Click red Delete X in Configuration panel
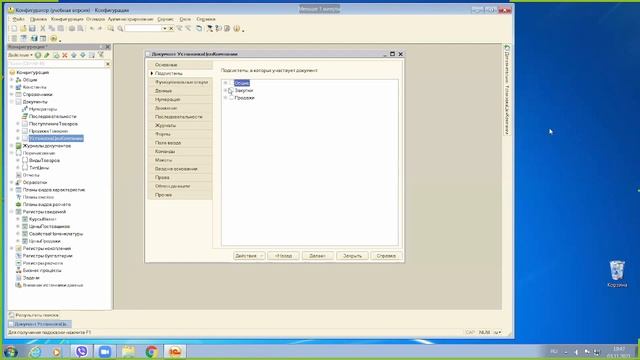Screen dimensions: 640x360 coord(64,55)
